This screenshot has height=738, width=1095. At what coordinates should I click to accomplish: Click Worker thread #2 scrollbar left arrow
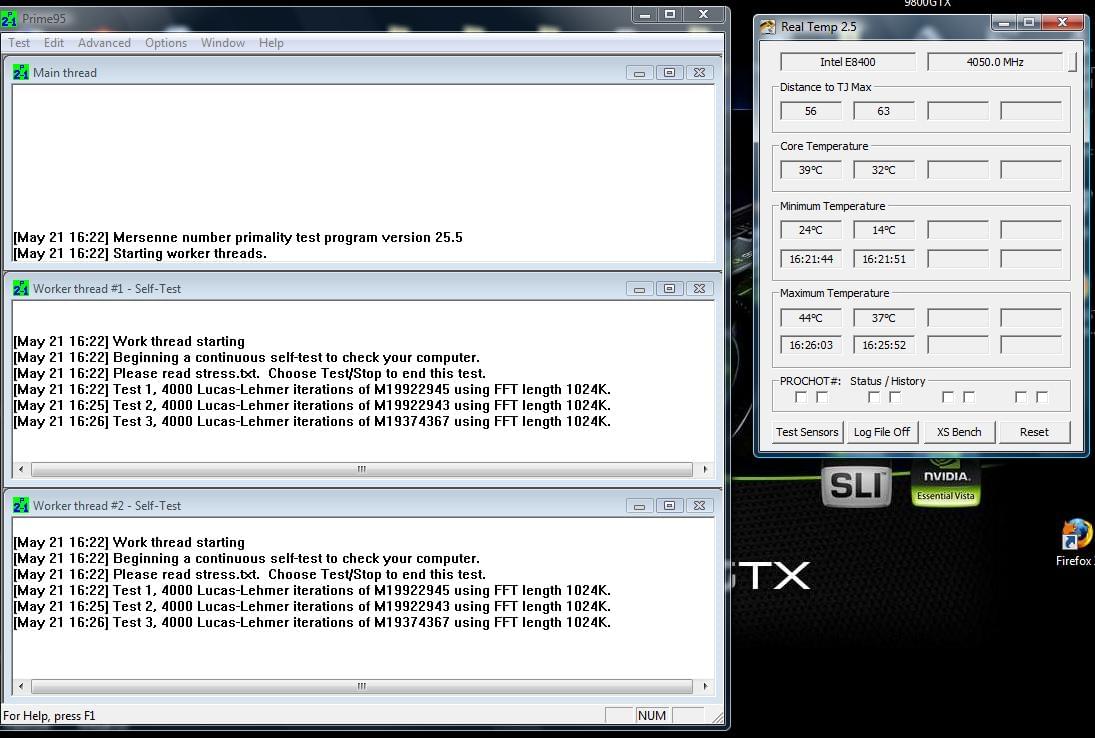click(x=21, y=686)
